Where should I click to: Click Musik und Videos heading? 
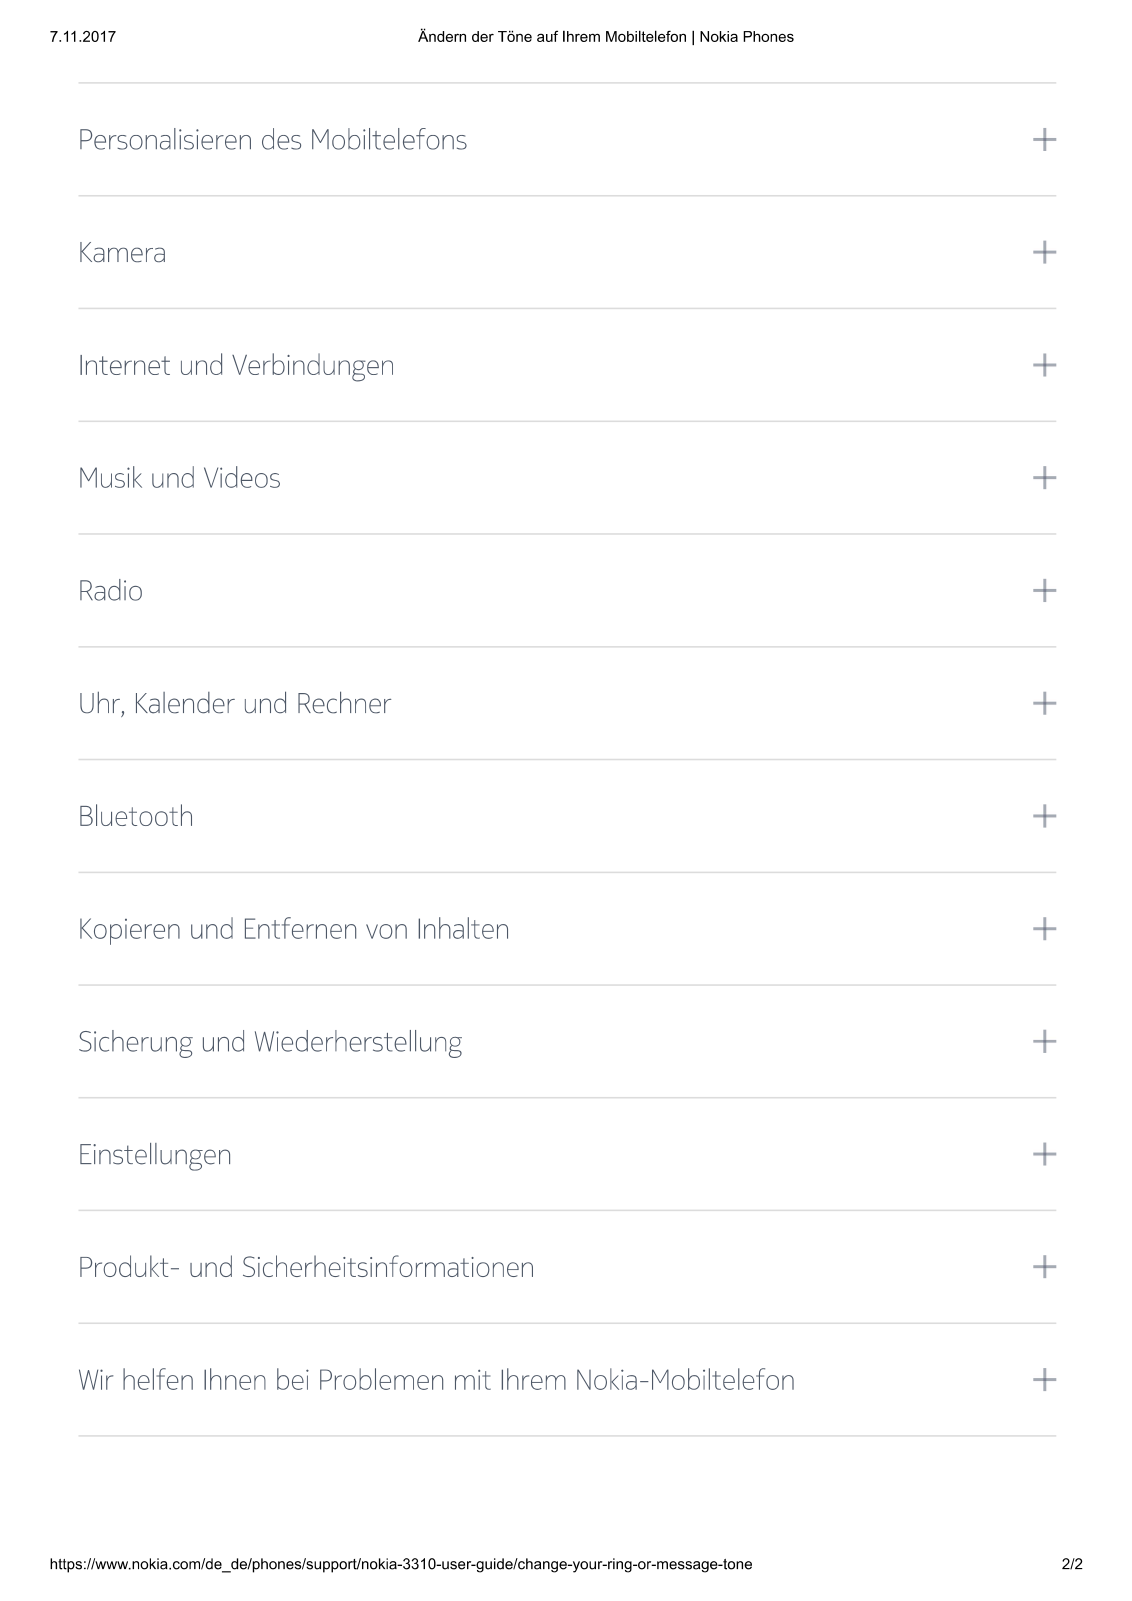[179, 479]
